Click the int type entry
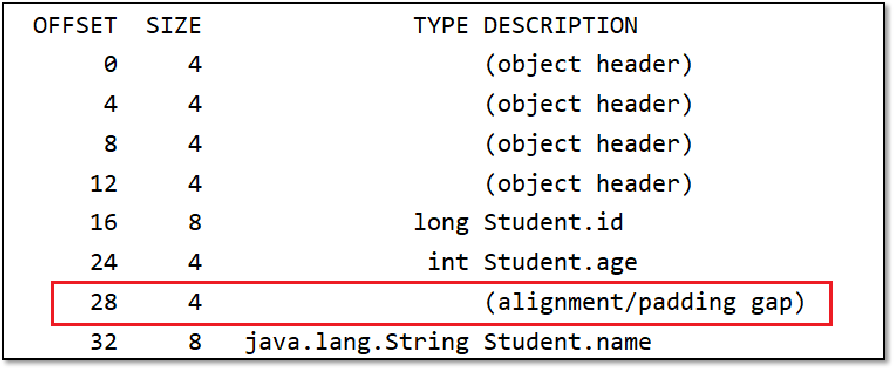This screenshot has height=369, width=894. coord(448,262)
